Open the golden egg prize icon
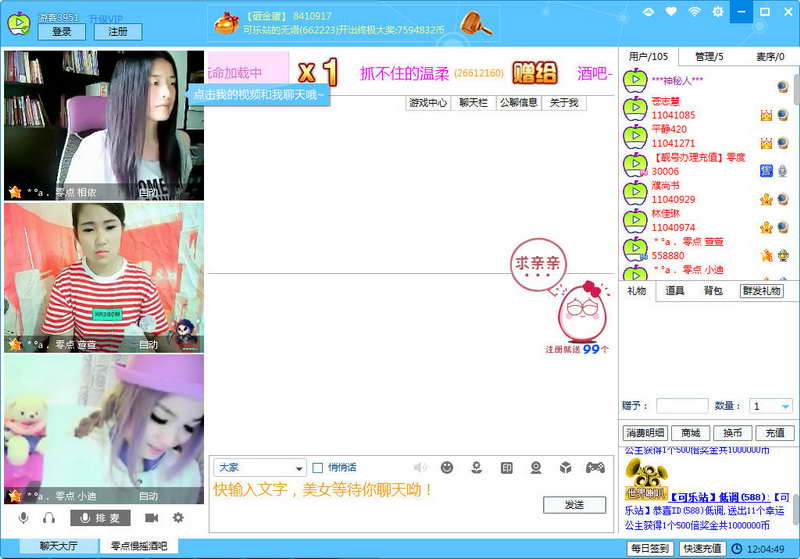Viewport: 800px width, 559px height. (x=226, y=23)
